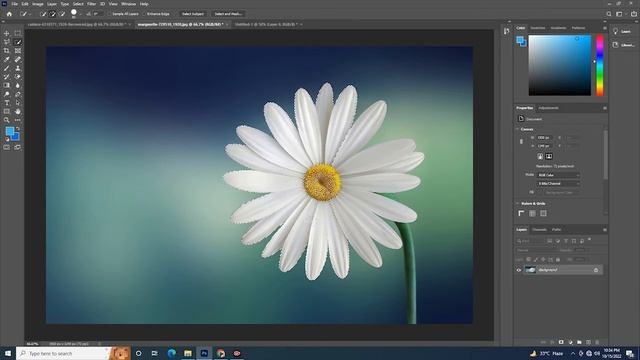The height and width of the screenshot is (360, 640).
Task: Select the Pen tool
Action: (18, 94)
